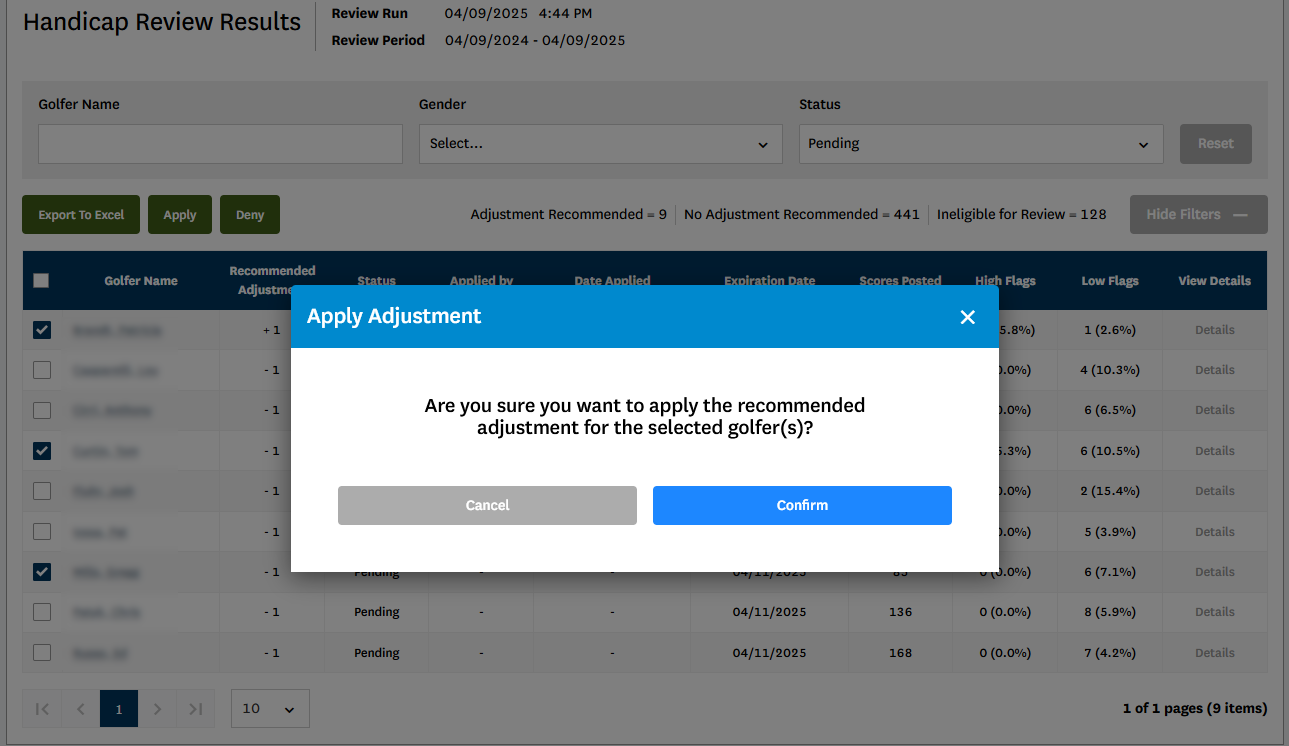This screenshot has height=746, width=1289.
Task: Cancel the Apply Adjustment dialog
Action: point(487,505)
